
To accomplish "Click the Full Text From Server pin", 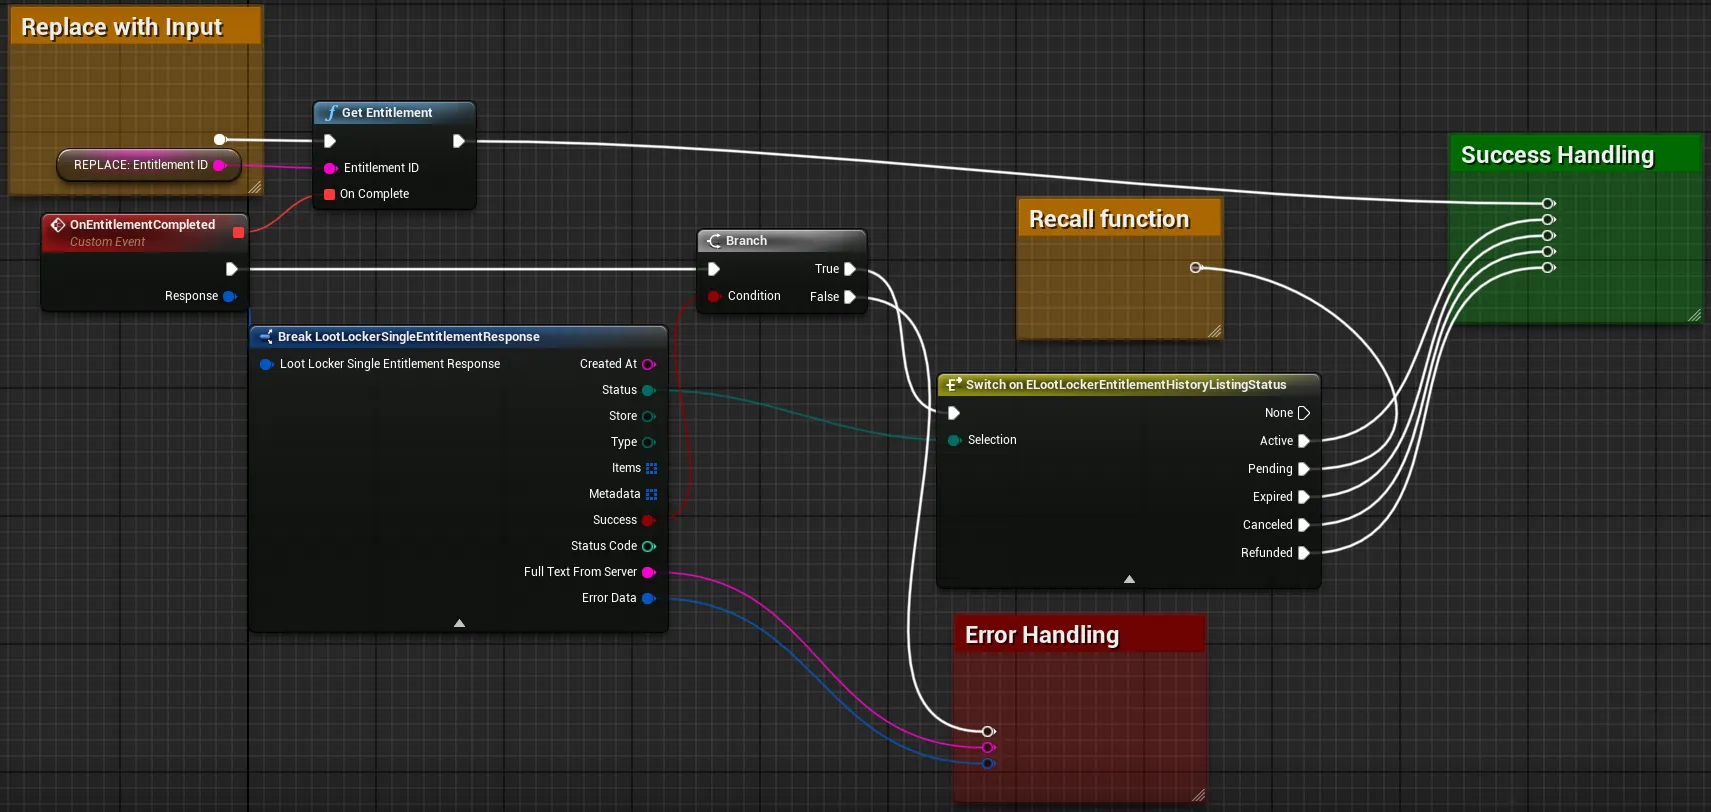I will click(x=649, y=572).
